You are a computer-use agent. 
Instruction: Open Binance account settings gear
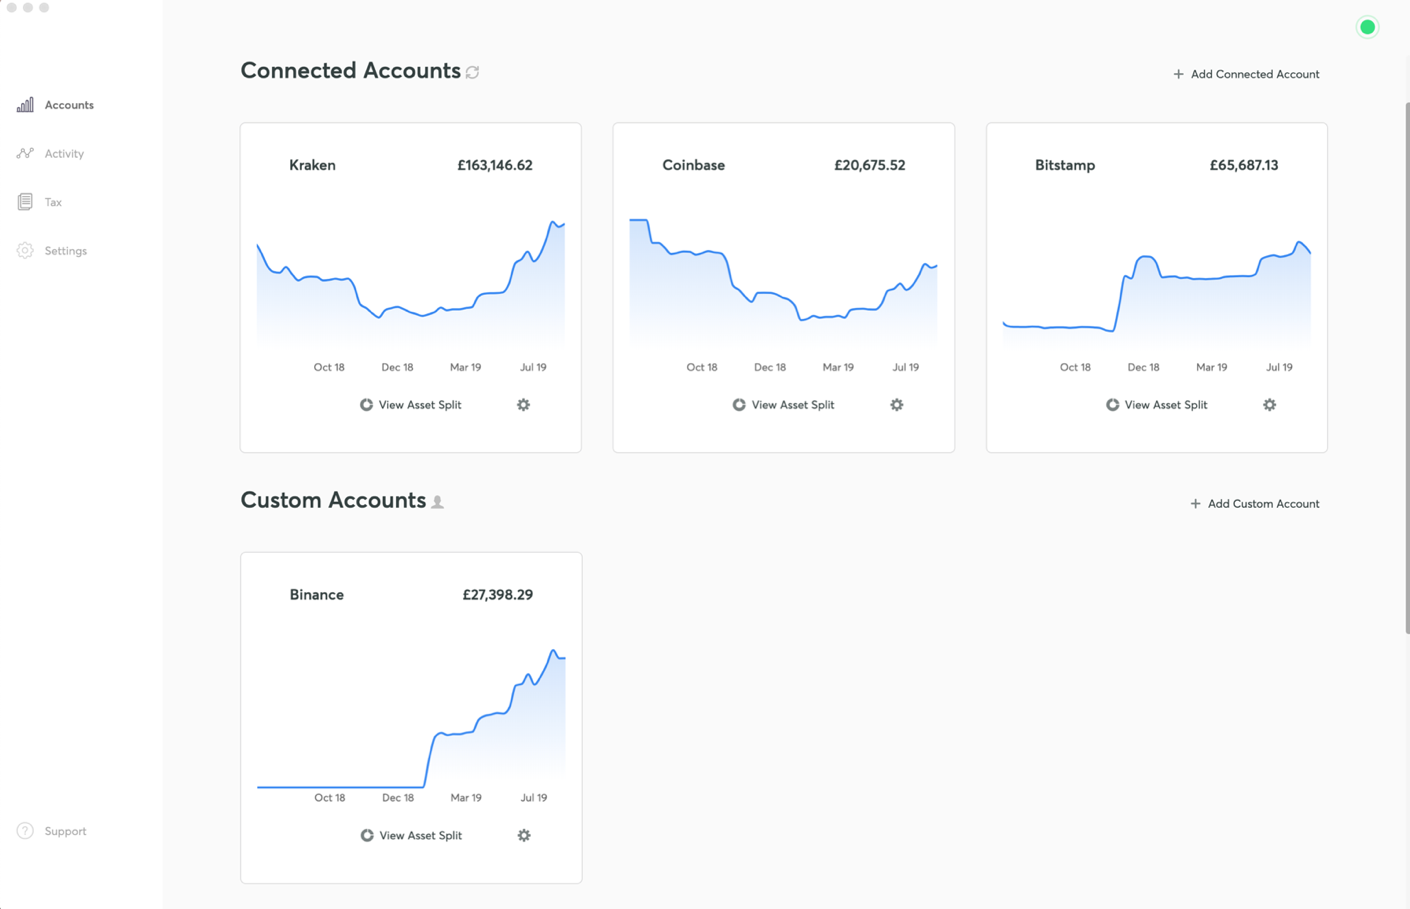(523, 835)
